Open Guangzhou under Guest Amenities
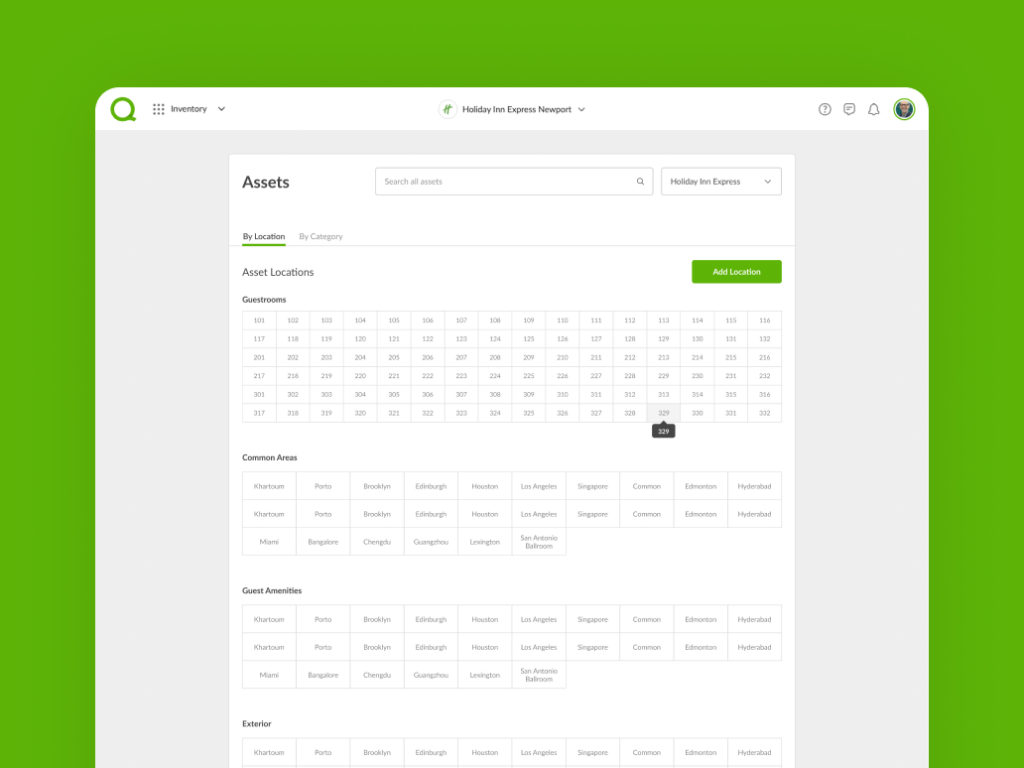1024x768 pixels. (431, 675)
